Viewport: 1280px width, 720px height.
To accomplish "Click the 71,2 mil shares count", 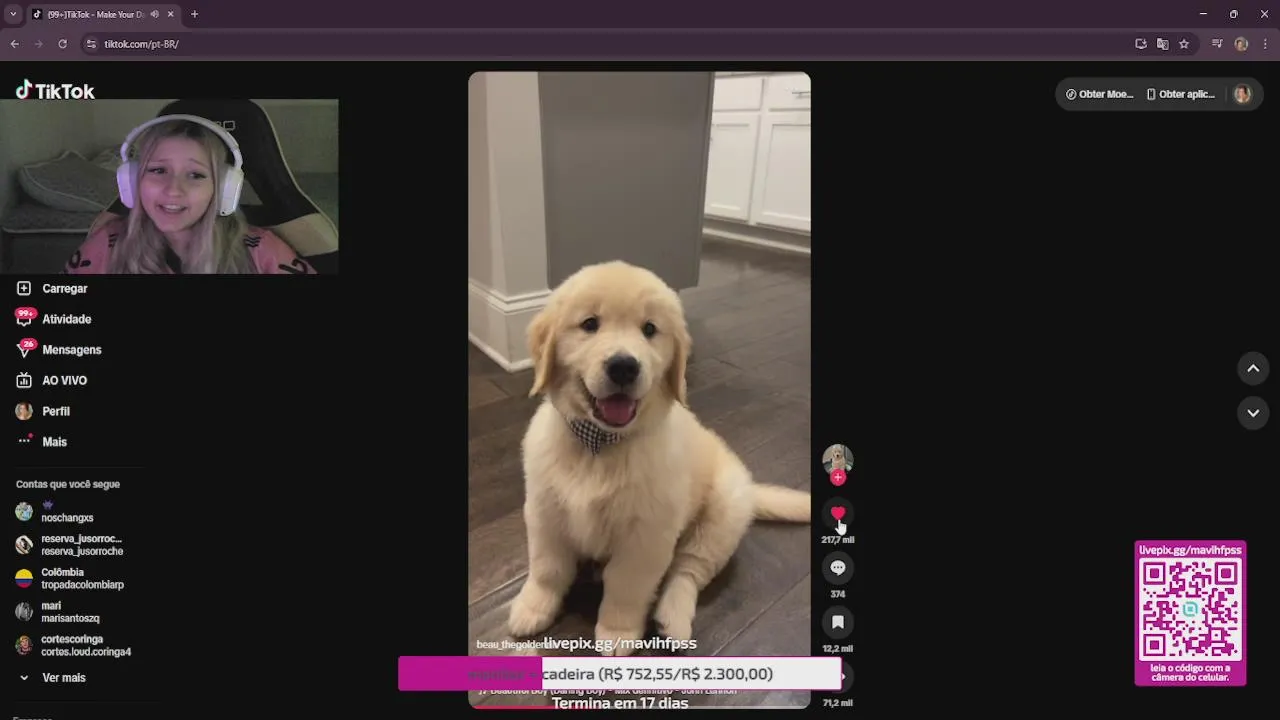I will (838, 703).
